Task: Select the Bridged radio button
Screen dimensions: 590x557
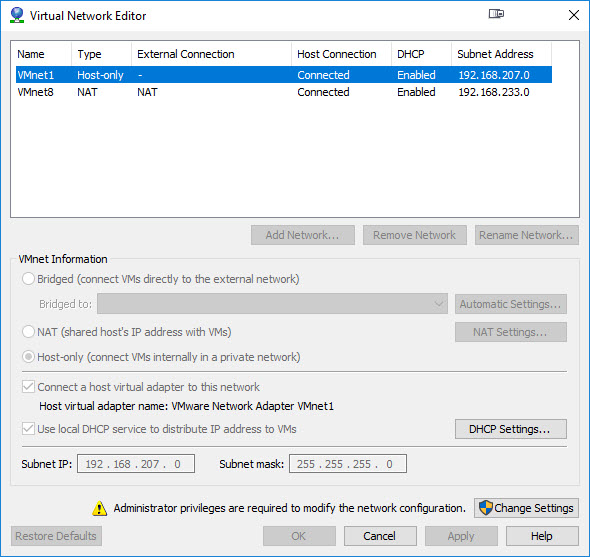Action: click(x=28, y=279)
